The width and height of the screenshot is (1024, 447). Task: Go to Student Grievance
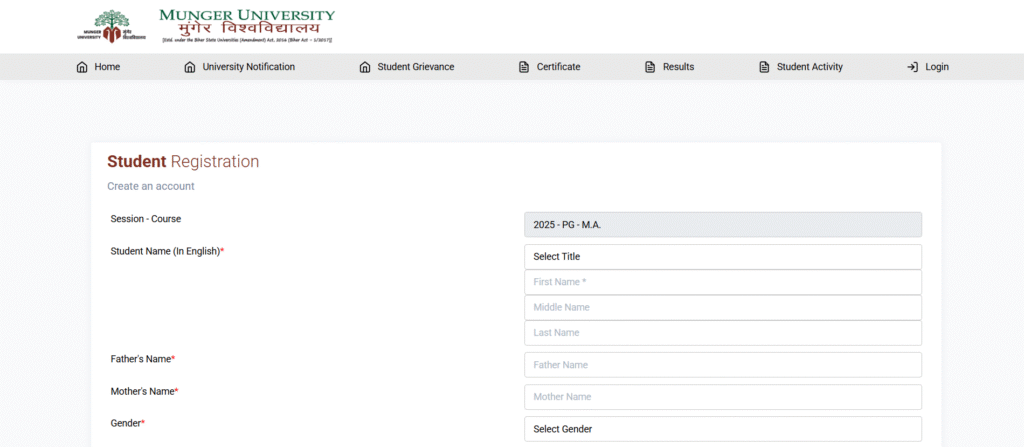pos(415,67)
